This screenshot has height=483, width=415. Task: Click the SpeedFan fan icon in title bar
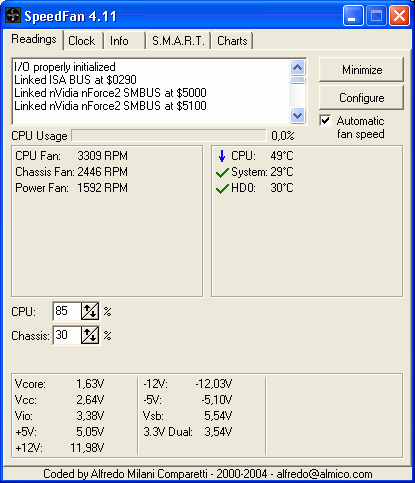(x=13, y=15)
